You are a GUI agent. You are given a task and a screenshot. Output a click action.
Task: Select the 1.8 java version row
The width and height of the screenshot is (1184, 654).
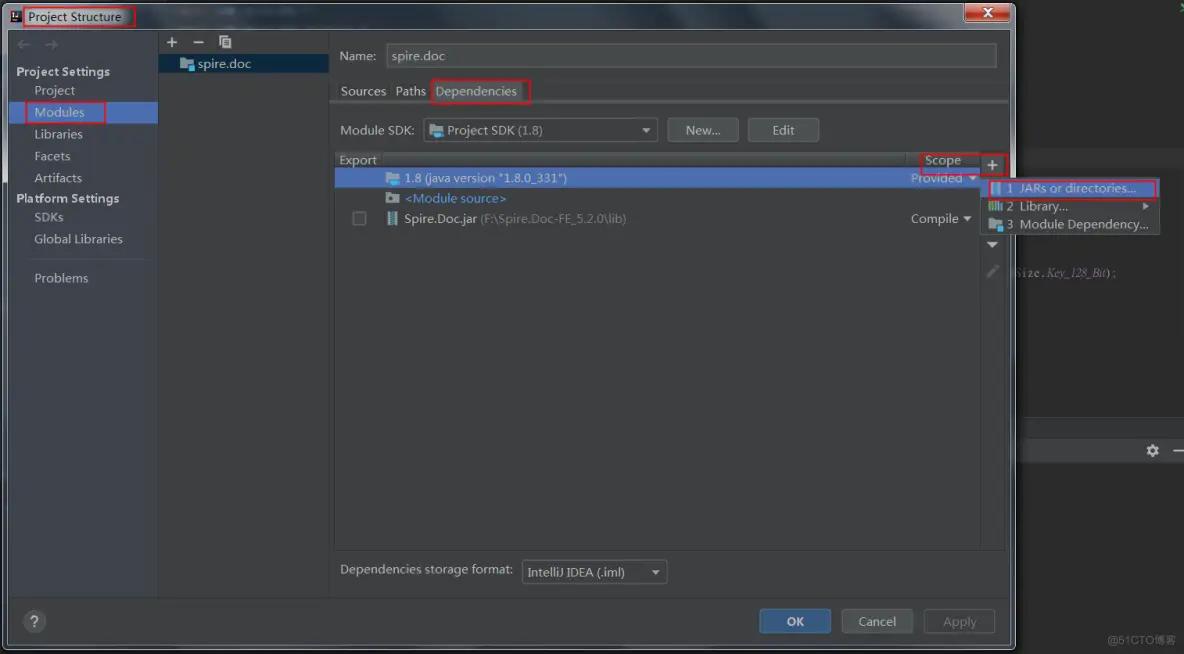click(657, 178)
